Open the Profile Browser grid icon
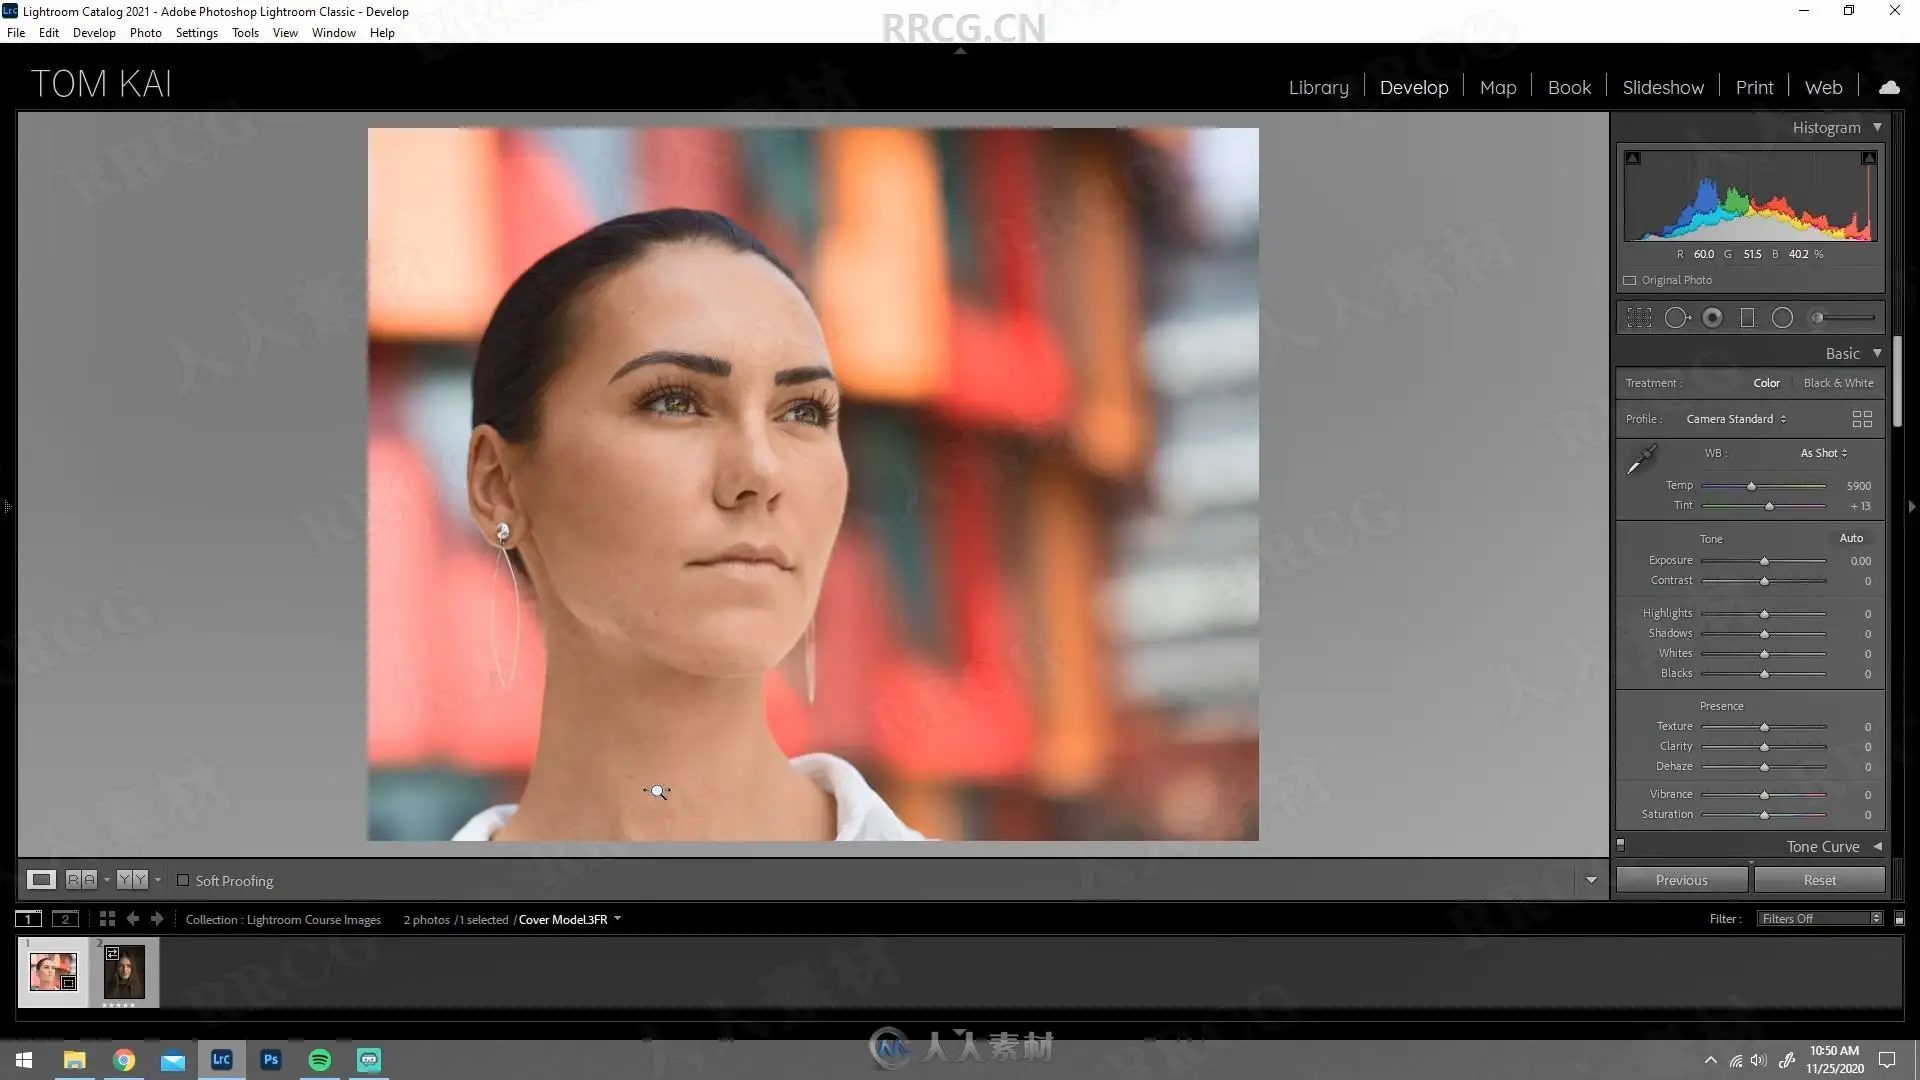 pos(1861,419)
